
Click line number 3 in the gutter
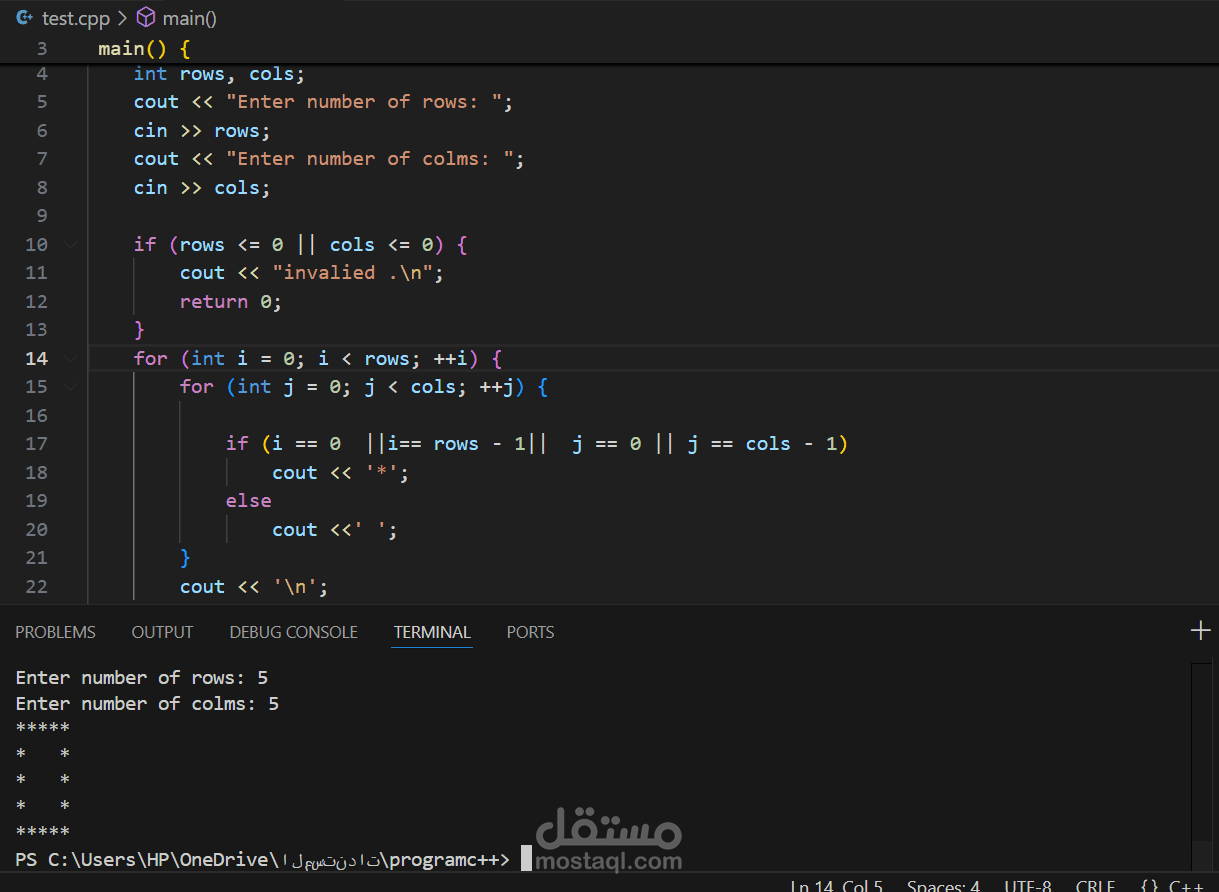(x=42, y=48)
